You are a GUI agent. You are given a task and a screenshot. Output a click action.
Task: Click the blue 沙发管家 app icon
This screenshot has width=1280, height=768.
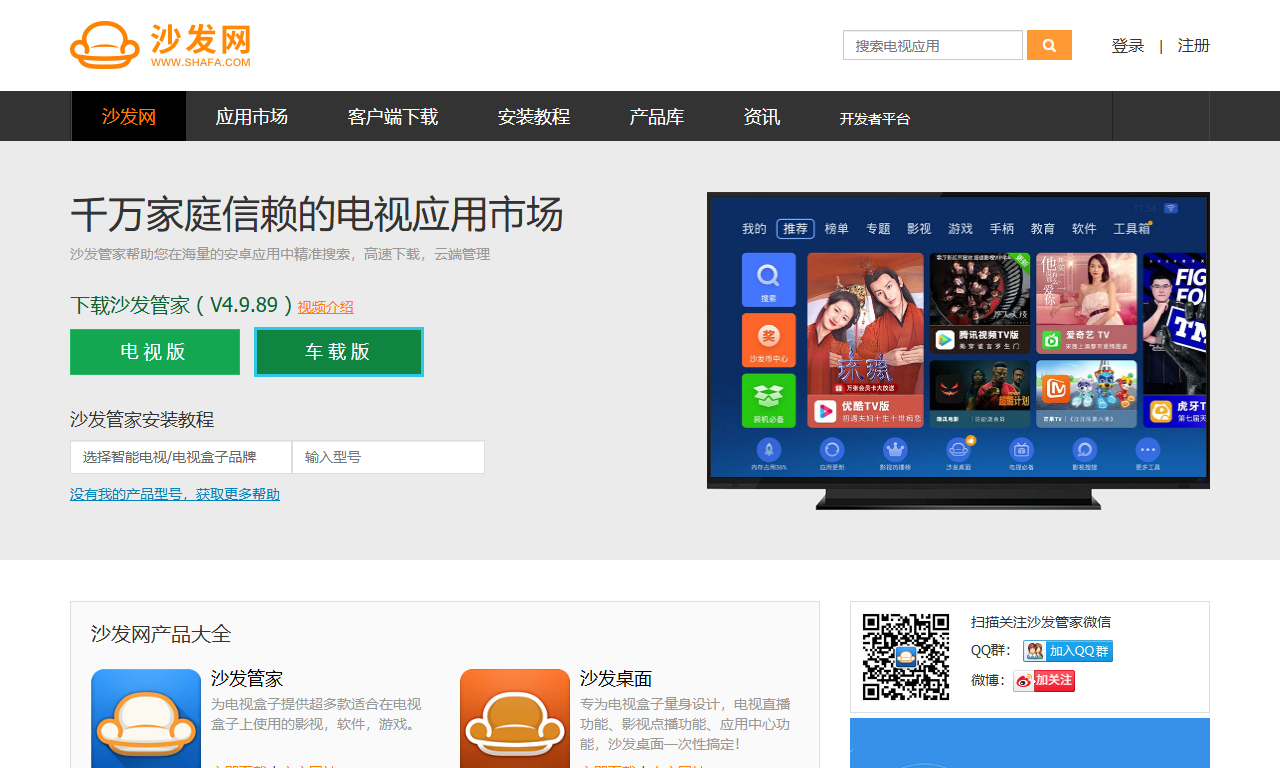pyautogui.click(x=146, y=719)
